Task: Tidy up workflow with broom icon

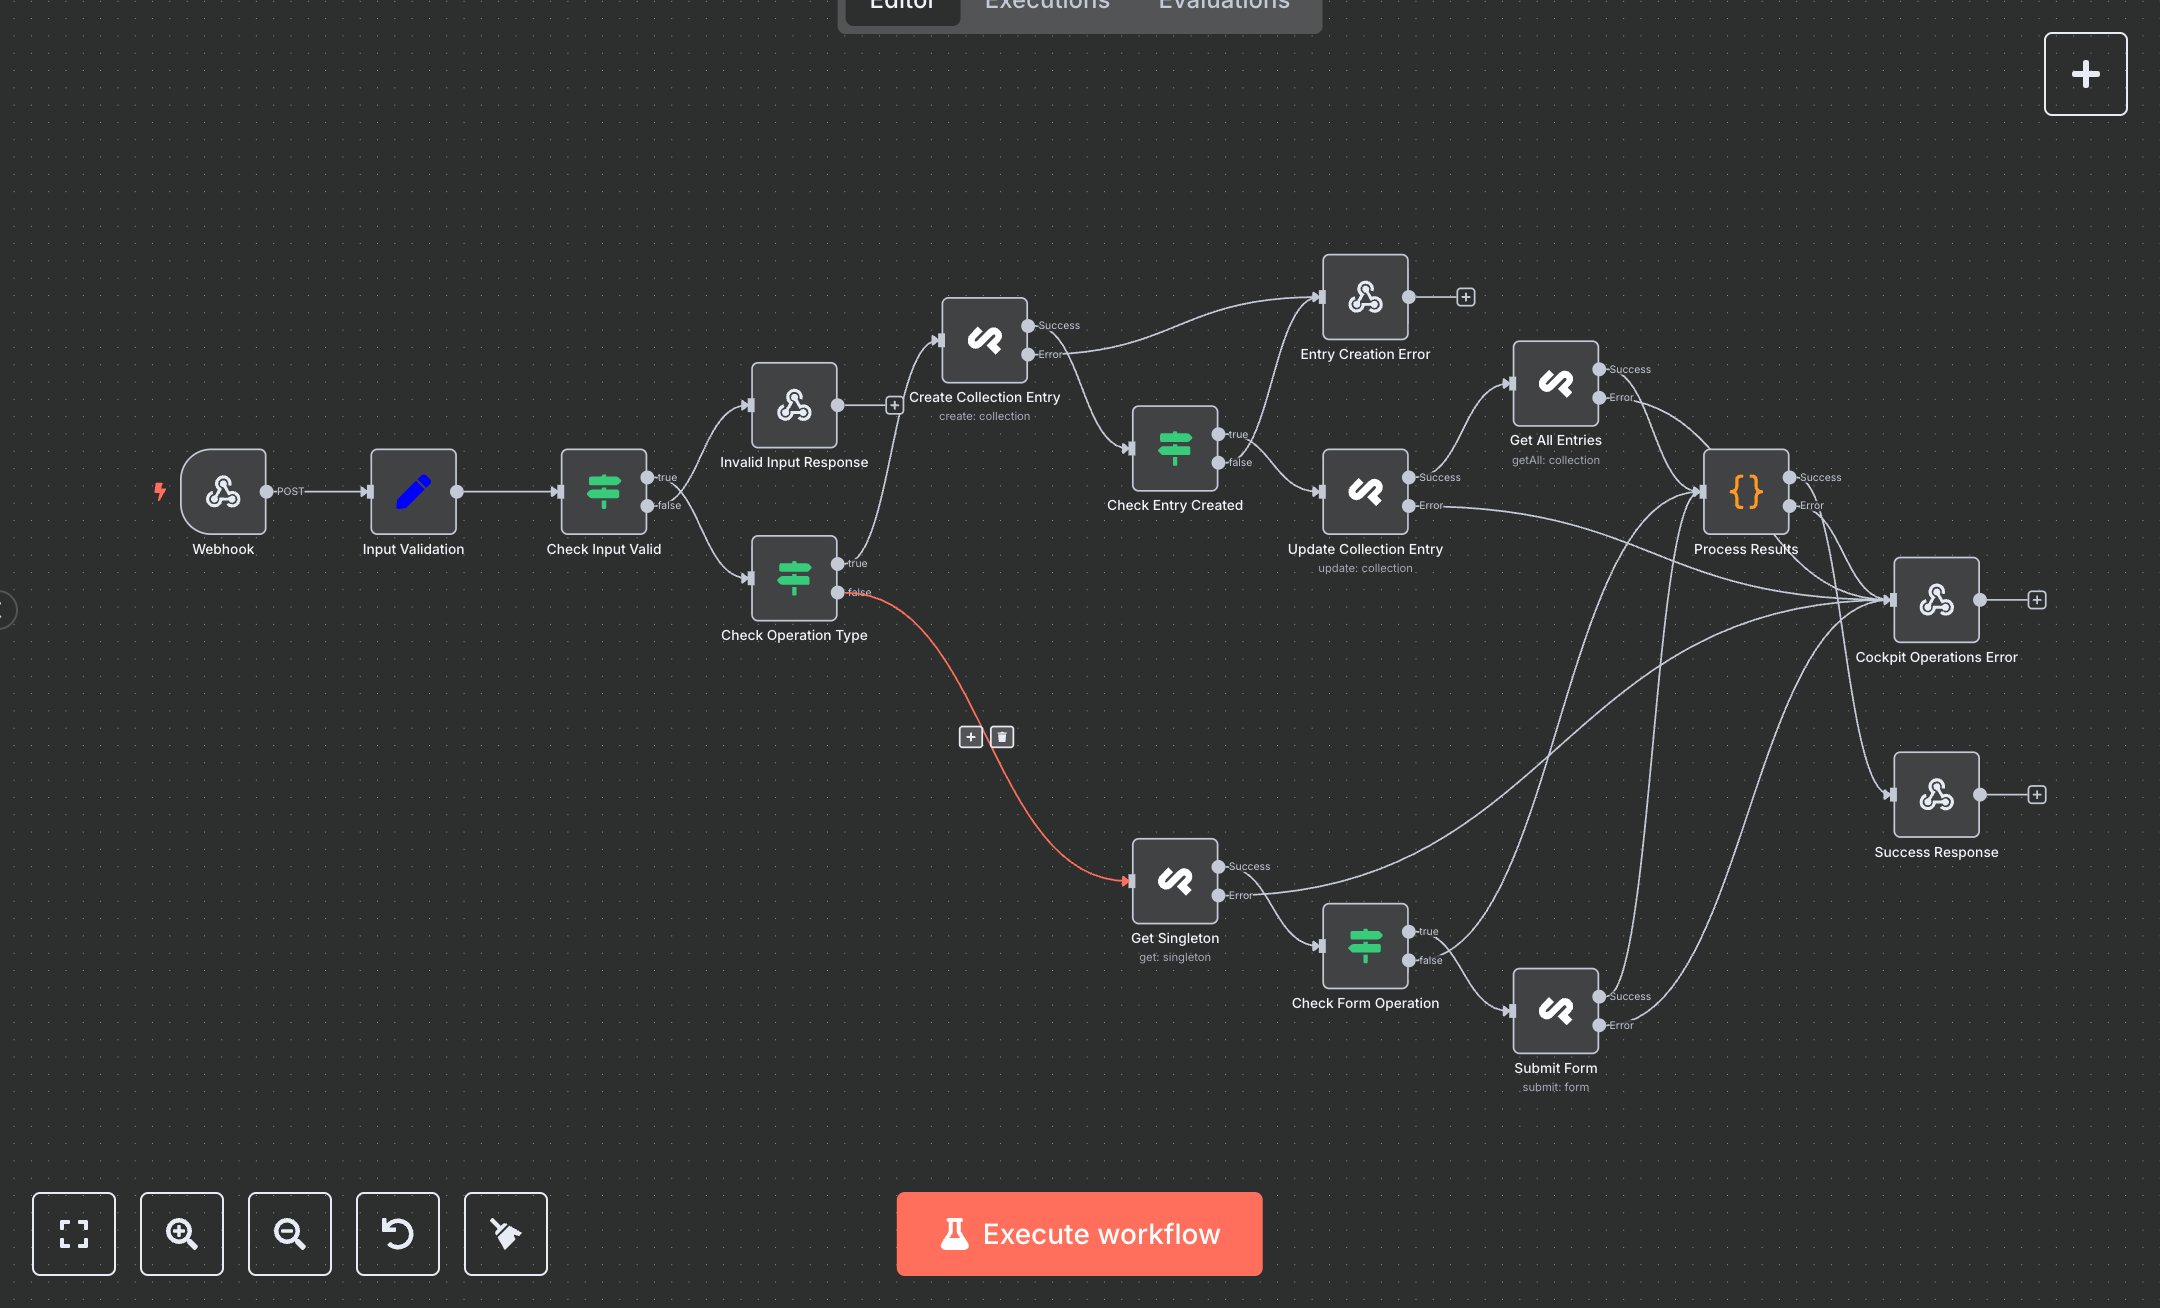Action: click(506, 1233)
